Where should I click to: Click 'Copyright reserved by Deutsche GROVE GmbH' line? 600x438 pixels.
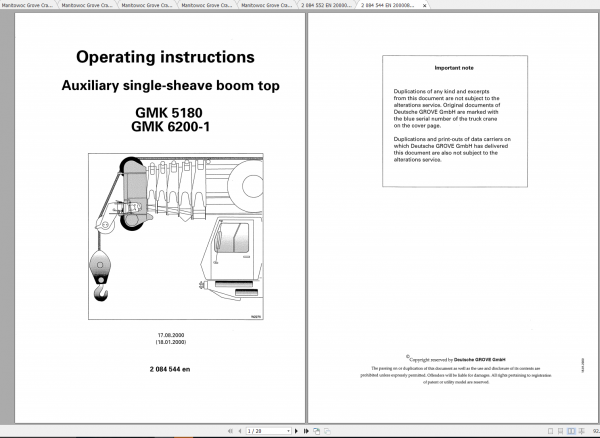tap(456, 359)
